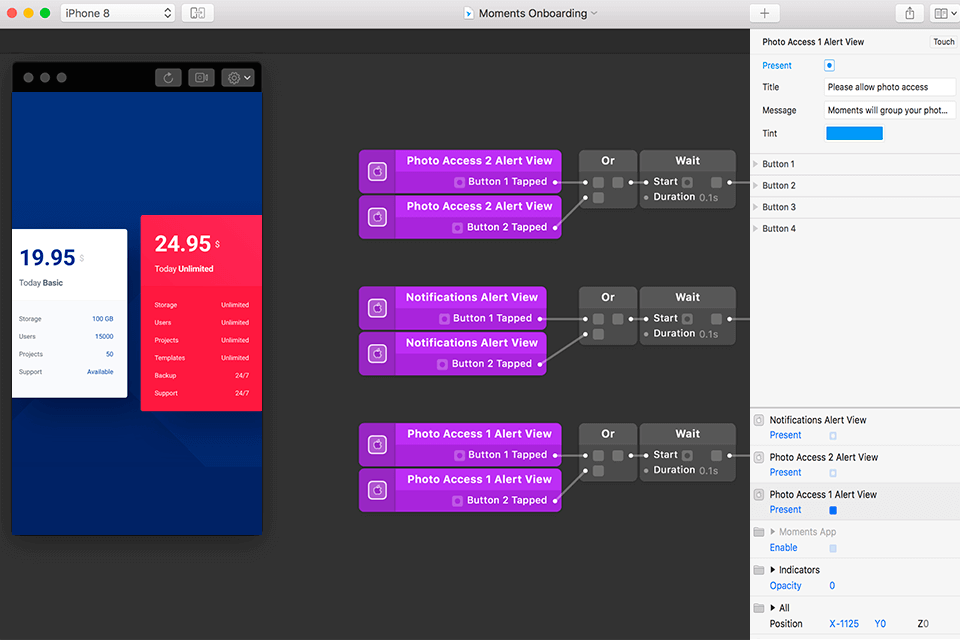960x640 pixels.
Task: Open the iPhone 8 device dropdown
Action: [x=118, y=13]
